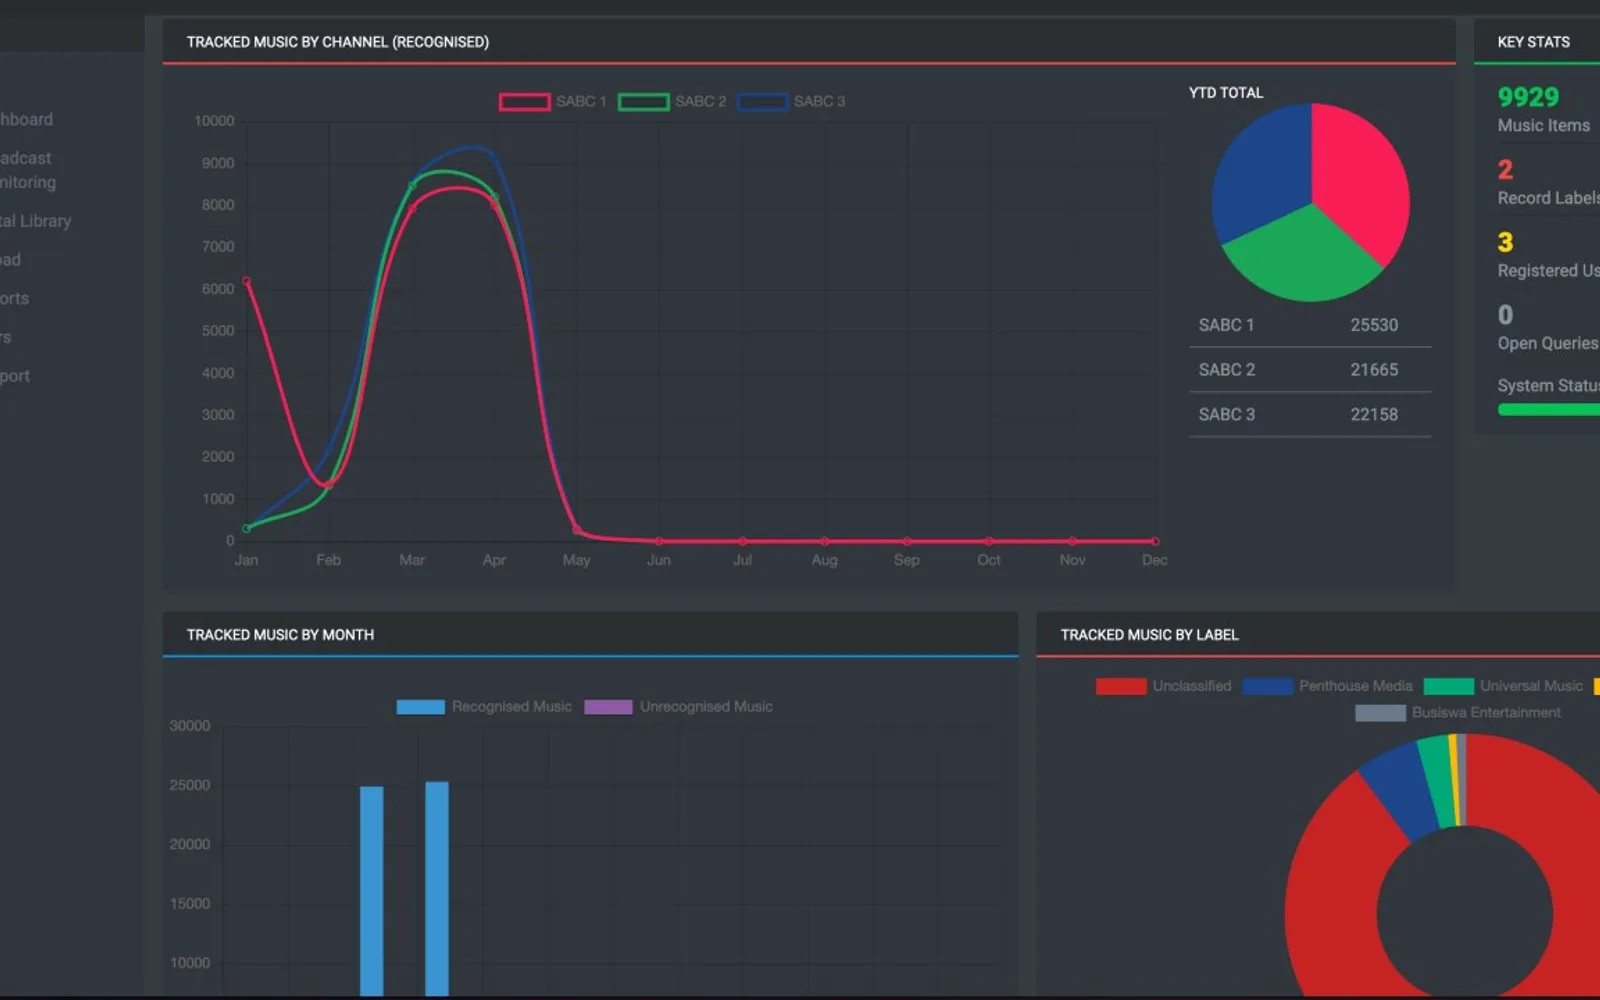Click the Registered Users stat count
This screenshot has height=1000, width=1600.
[x=1505, y=242]
